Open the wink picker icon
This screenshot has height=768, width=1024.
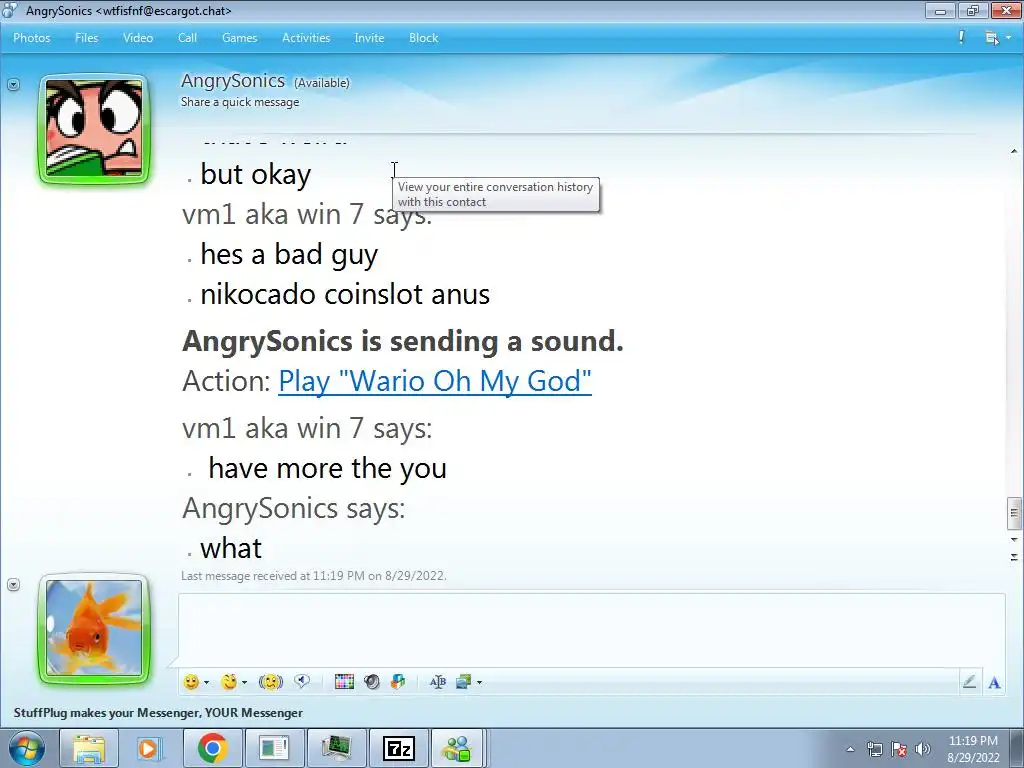coord(229,682)
